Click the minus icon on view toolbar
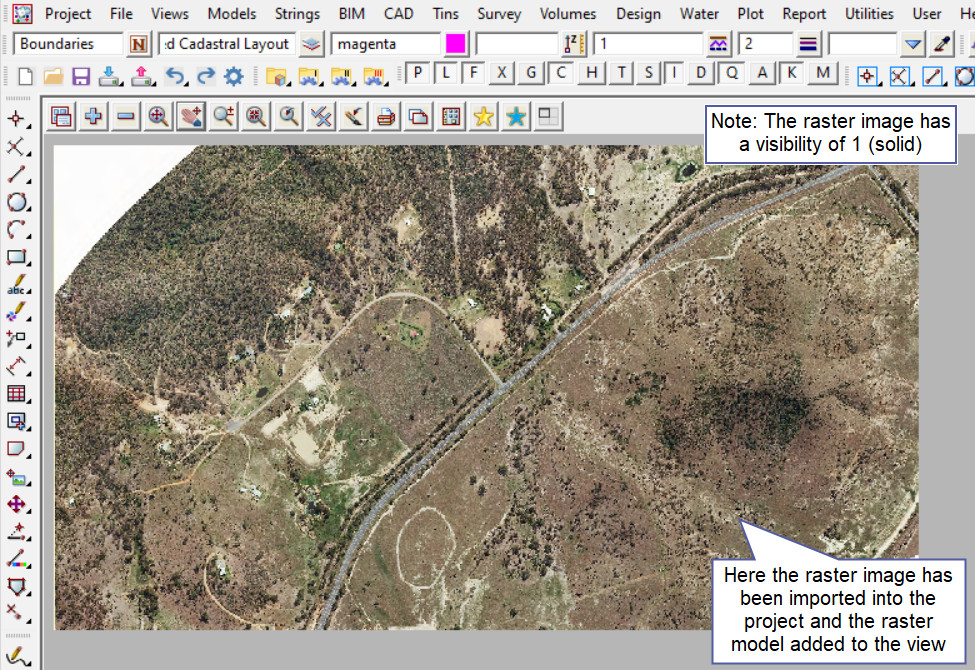The width and height of the screenshot is (975, 670). 125,117
